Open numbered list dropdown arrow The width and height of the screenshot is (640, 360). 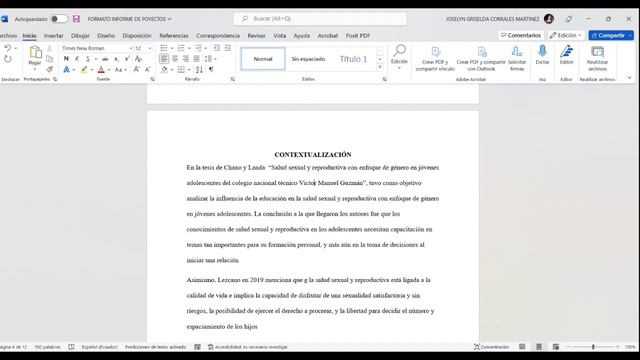(189, 48)
